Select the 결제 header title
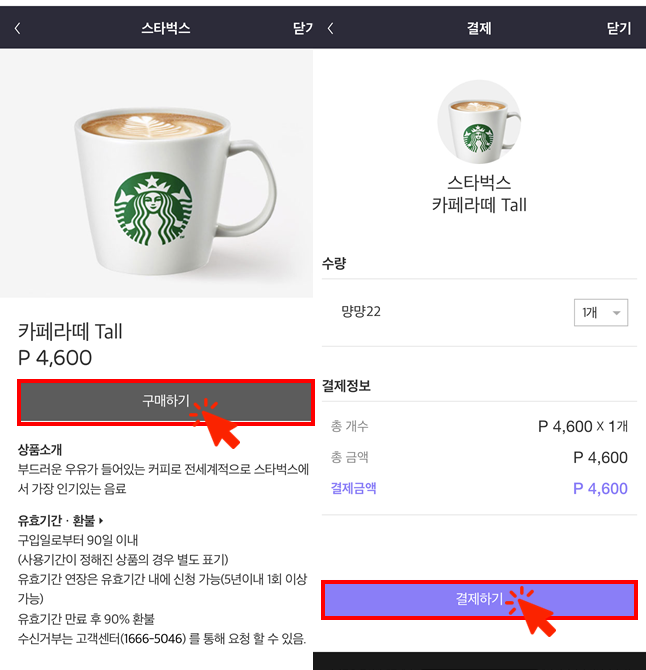646x670 pixels. (479, 29)
